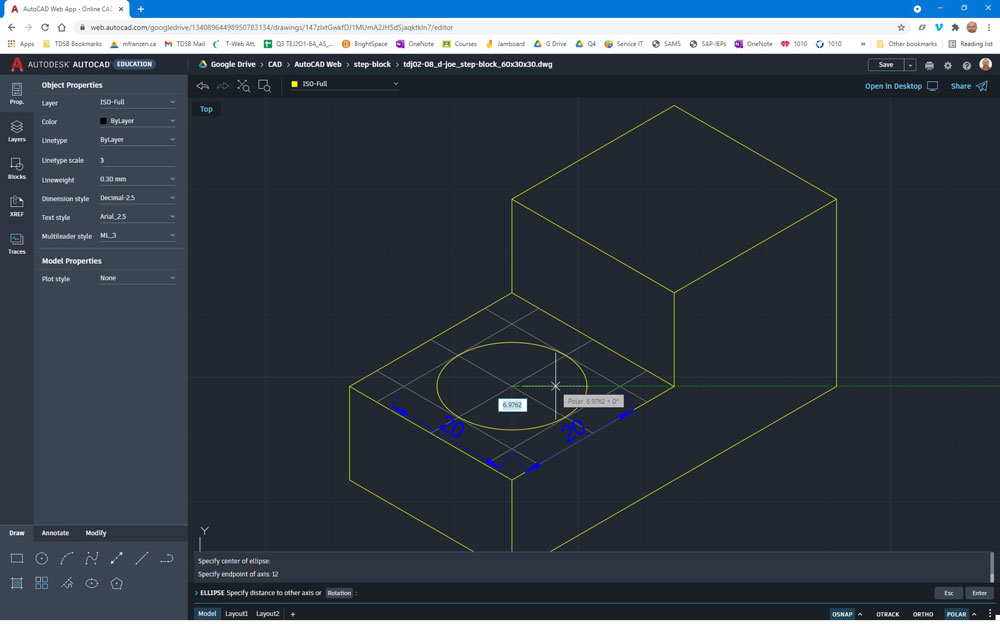The width and height of the screenshot is (1000, 624).
Task: Toggle OSNAP object snapping
Action: 842,614
